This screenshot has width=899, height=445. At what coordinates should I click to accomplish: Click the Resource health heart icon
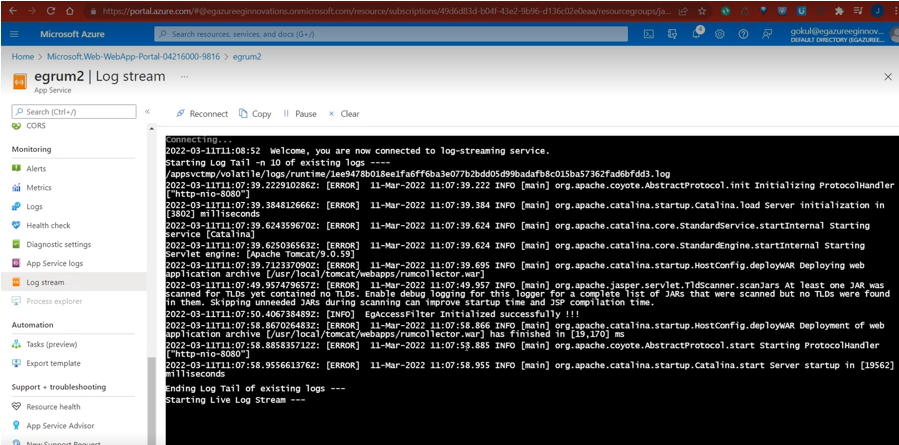(16, 407)
